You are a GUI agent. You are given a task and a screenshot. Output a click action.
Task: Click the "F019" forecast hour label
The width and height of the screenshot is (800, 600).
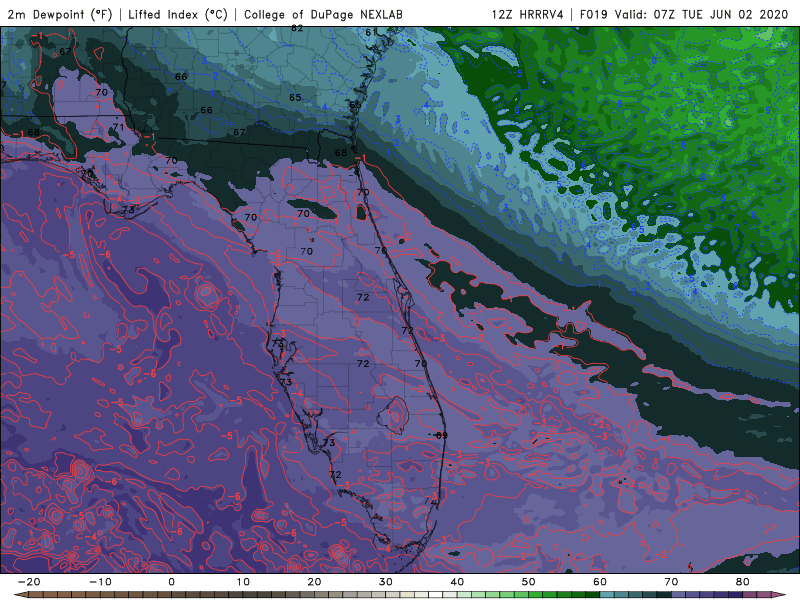click(x=593, y=14)
